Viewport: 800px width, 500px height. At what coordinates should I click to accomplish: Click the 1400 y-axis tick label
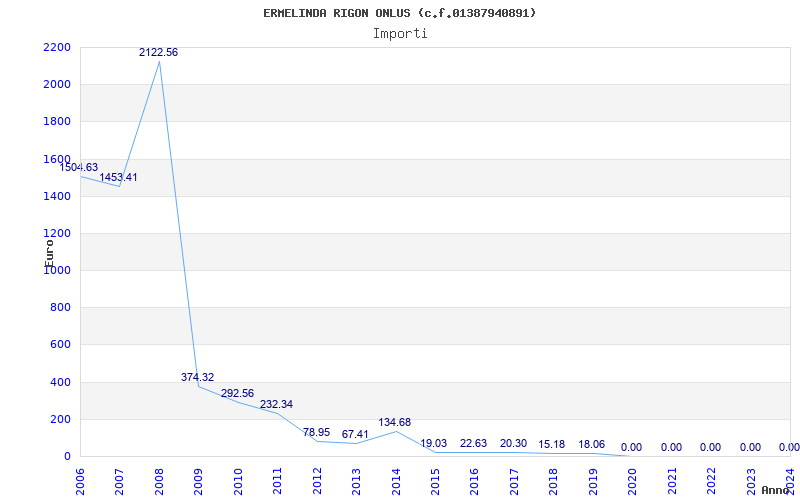click(x=57, y=196)
